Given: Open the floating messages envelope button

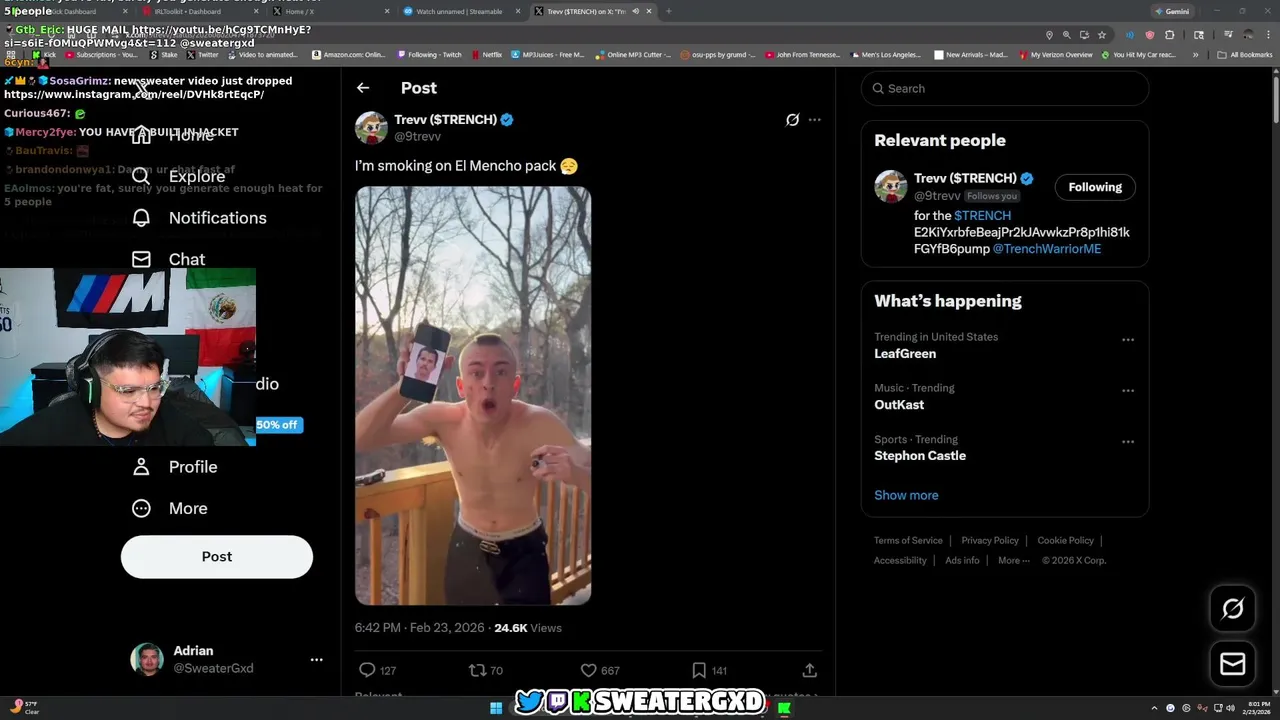Looking at the screenshot, I should (x=1232, y=663).
